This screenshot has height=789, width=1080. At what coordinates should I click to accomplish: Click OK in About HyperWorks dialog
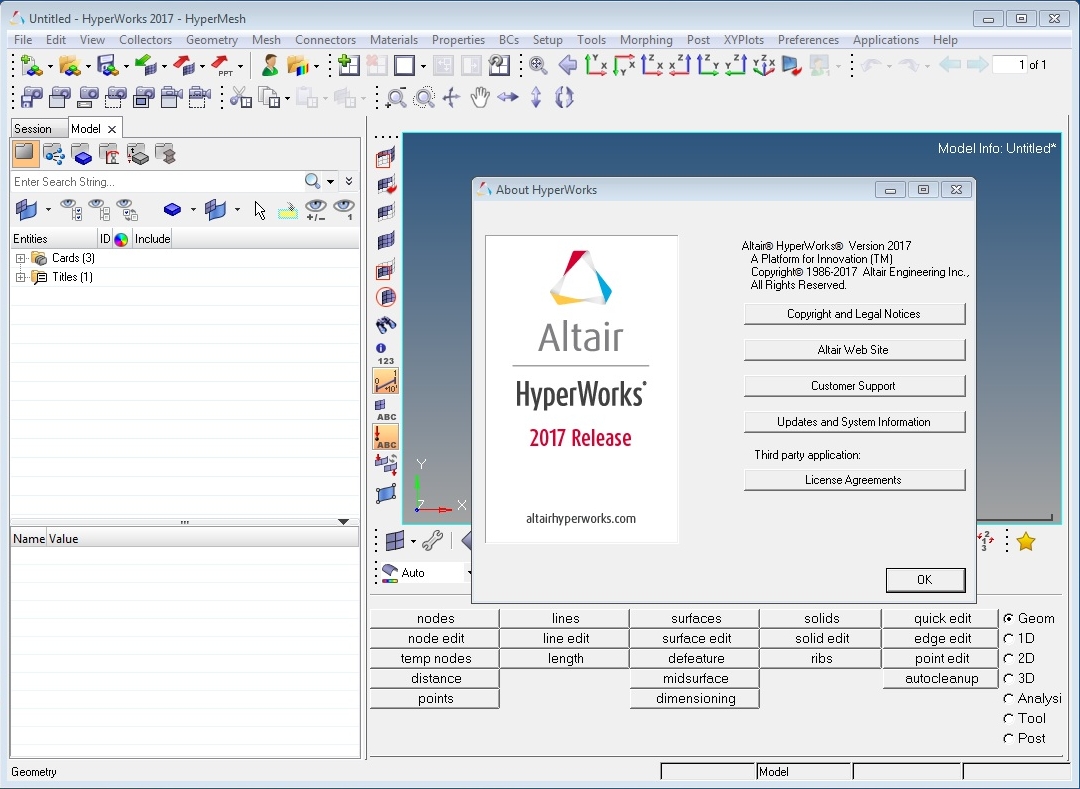[x=925, y=580]
